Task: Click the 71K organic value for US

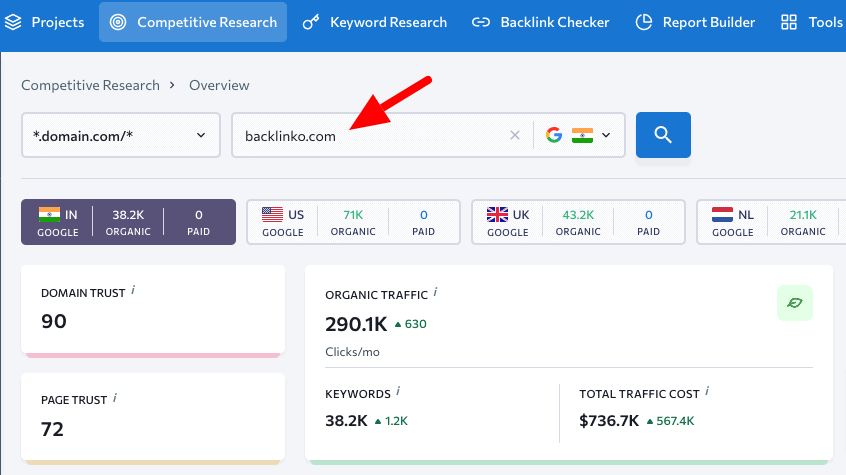Action: [x=353, y=215]
